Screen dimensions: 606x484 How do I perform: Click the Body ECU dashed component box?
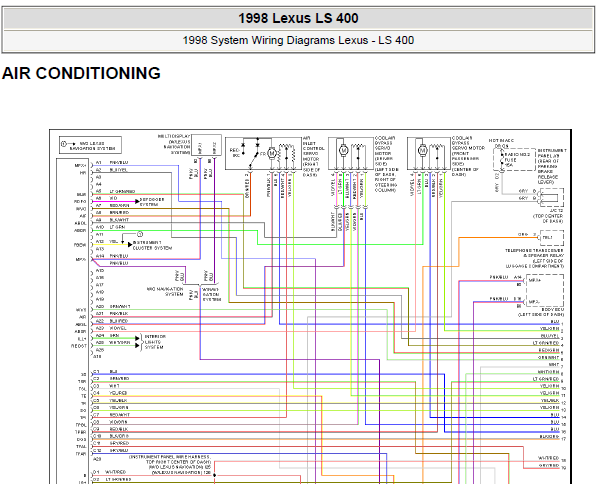pyautogui.click(x=545, y=291)
